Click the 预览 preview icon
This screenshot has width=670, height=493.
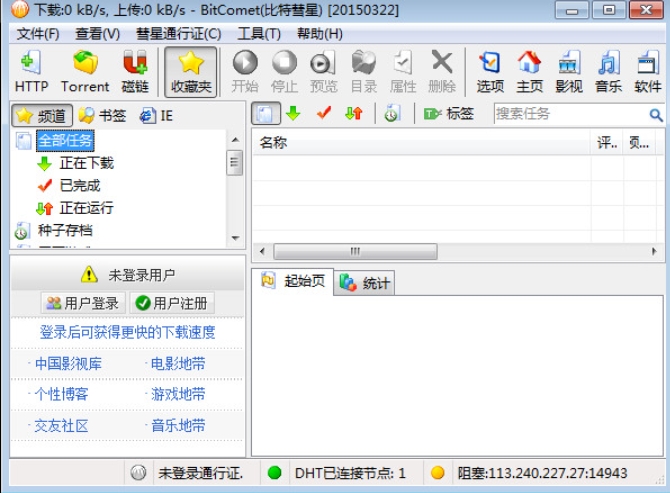coord(323,72)
